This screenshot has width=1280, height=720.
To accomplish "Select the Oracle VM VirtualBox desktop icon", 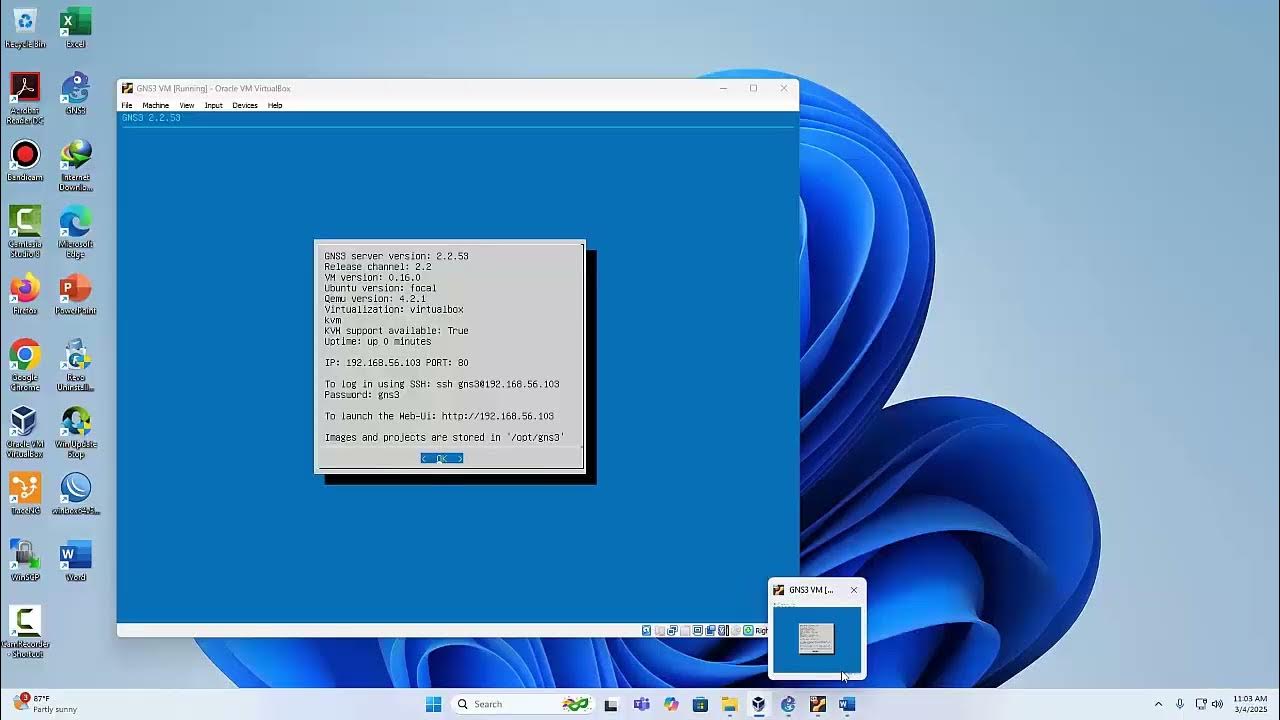I will point(25,432).
